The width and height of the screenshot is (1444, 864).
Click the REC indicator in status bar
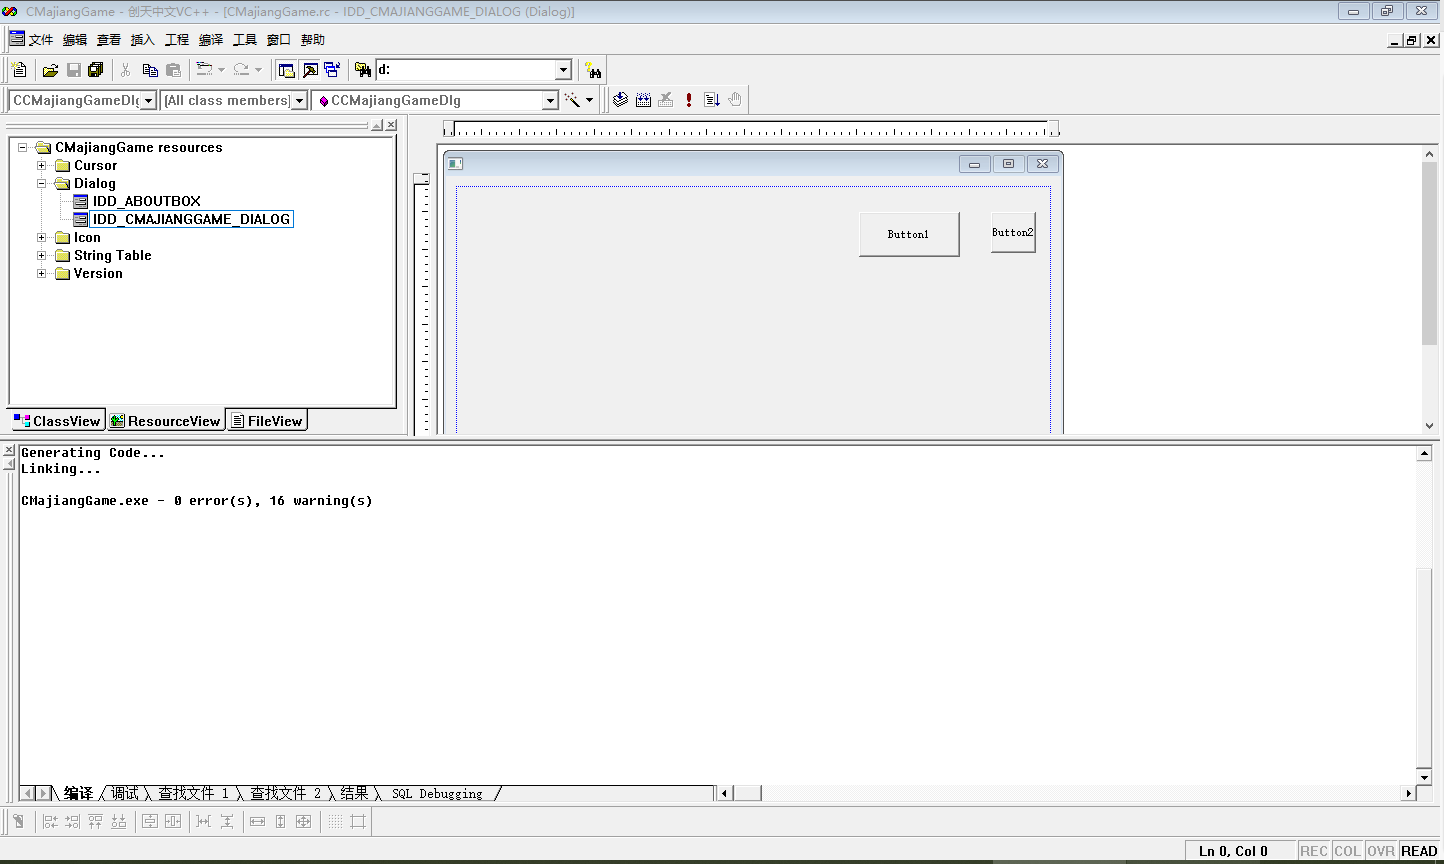(1314, 851)
